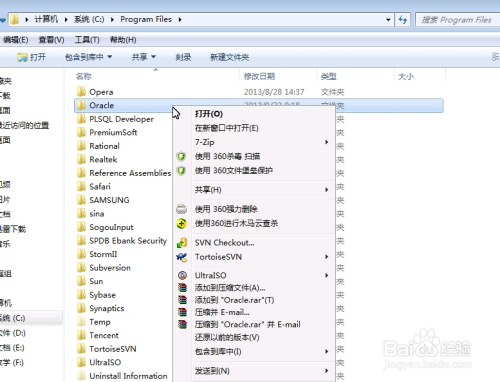Select the Reference Assemblies folder name

(130, 173)
